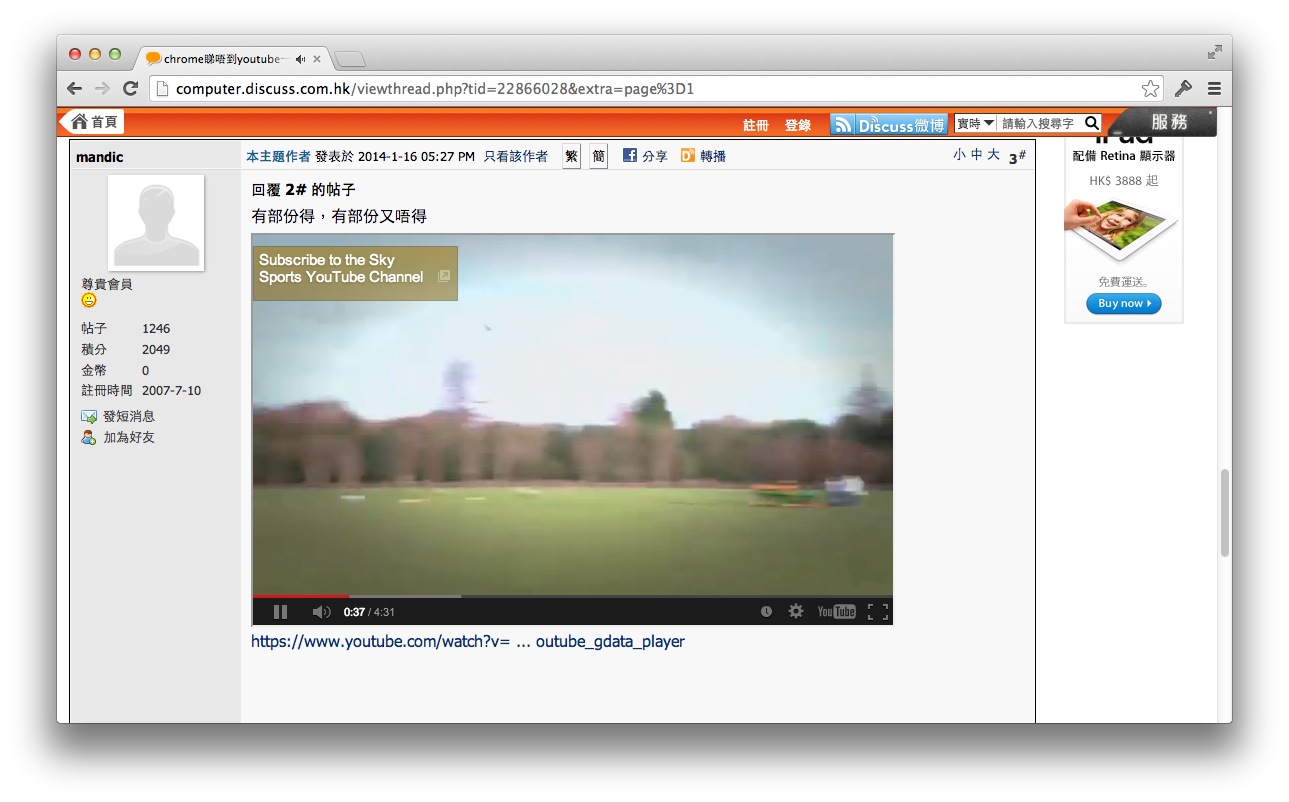This screenshot has height=802, width=1289.
Task: Click Buy now in iPad ad
Action: [x=1124, y=303]
